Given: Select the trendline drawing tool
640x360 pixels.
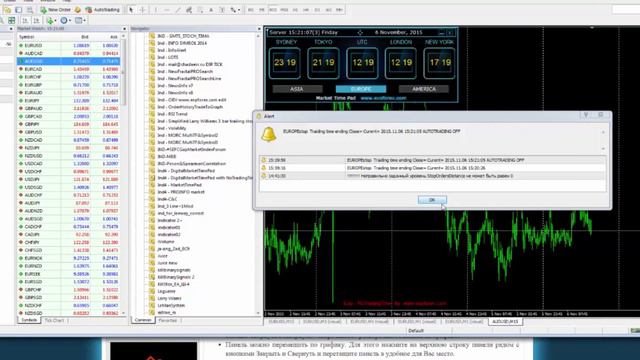Looking at the screenshot, I should point(178,10).
